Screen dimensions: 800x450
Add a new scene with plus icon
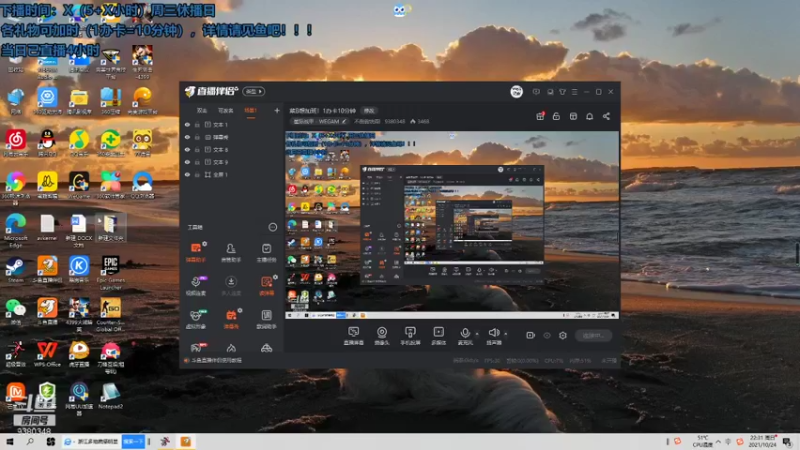[x=277, y=110]
